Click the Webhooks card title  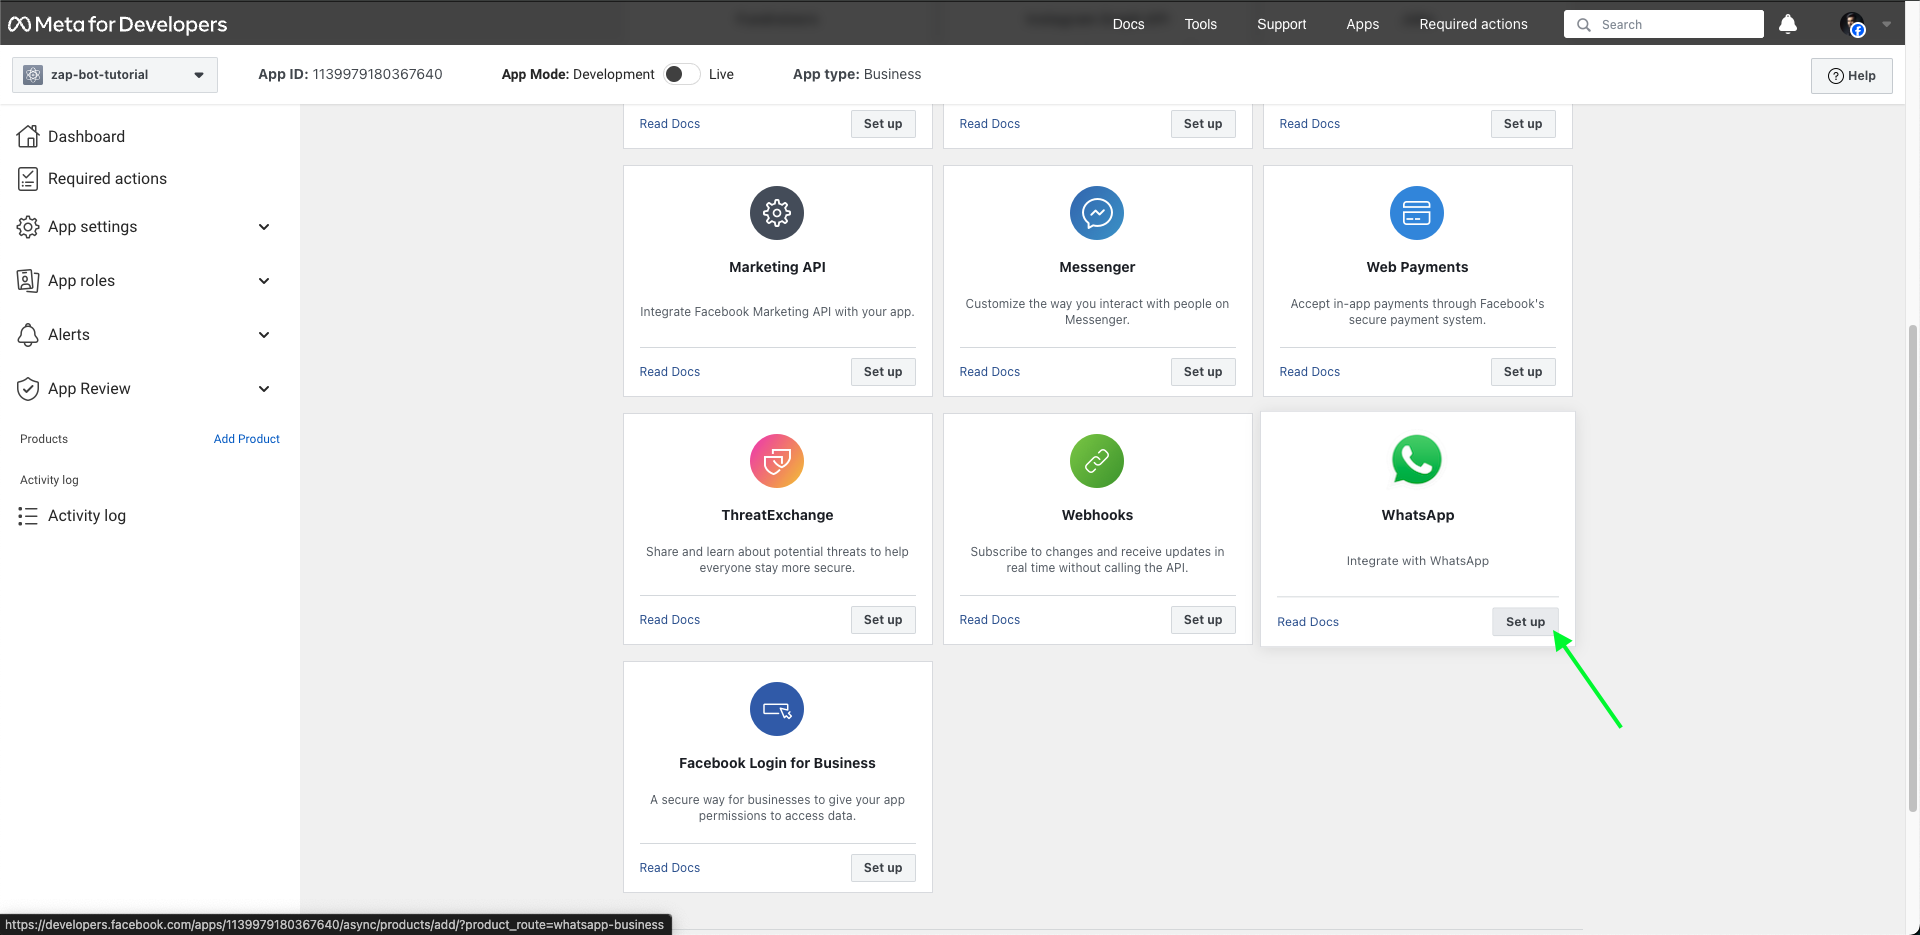(x=1097, y=515)
